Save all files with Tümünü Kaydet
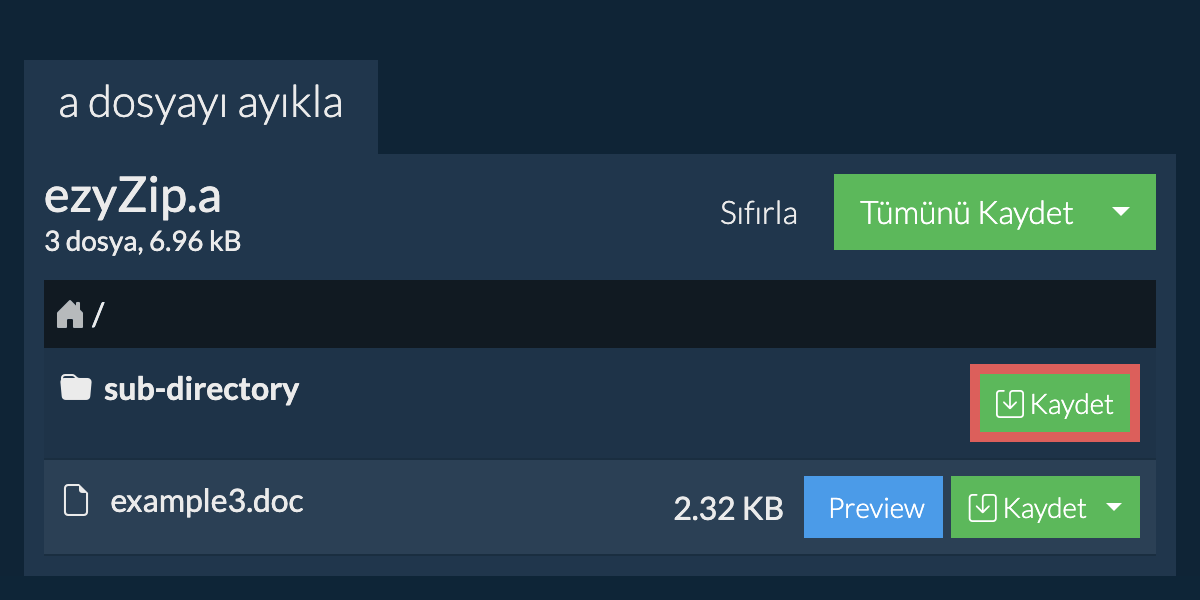This screenshot has width=1200, height=600. tap(967, 212)
